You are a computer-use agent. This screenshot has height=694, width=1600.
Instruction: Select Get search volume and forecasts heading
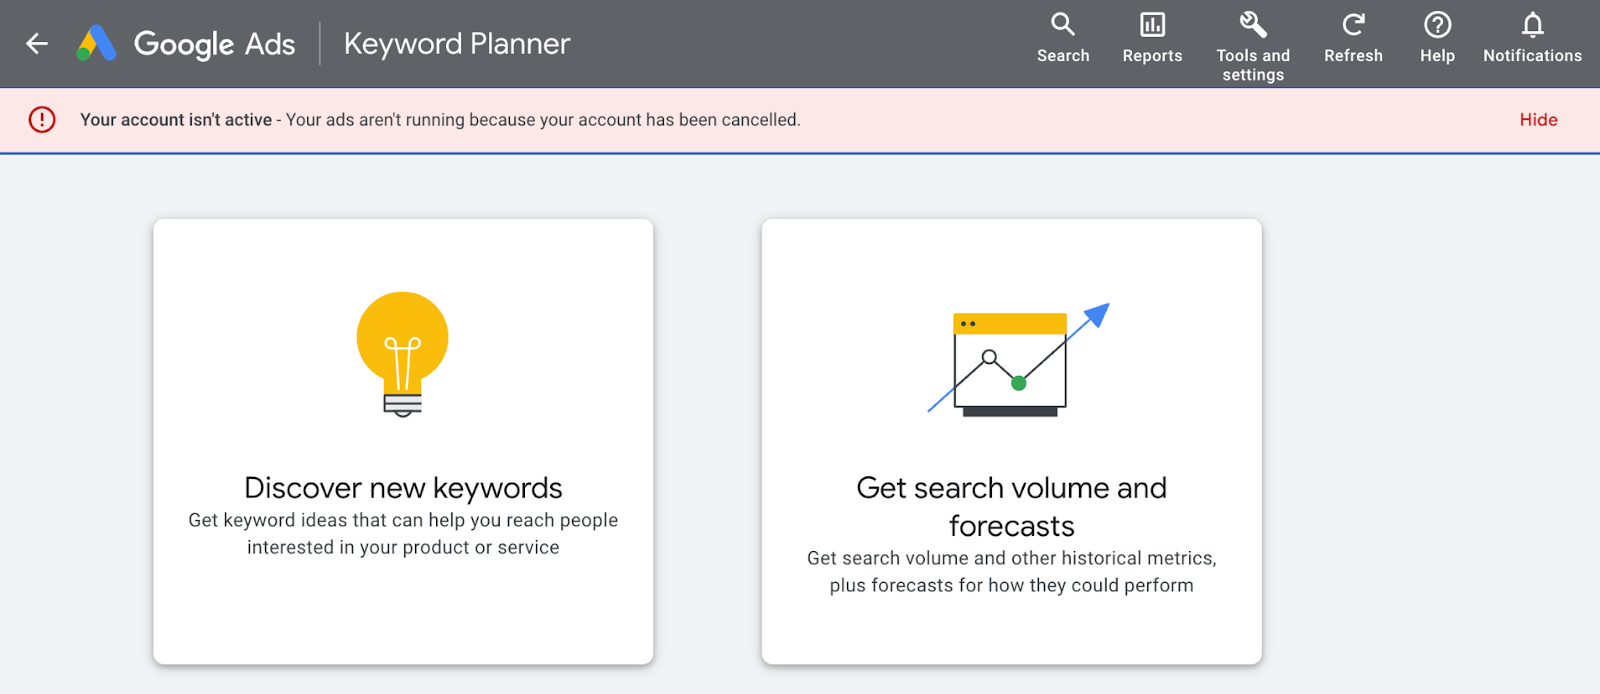coord(1011,506)
